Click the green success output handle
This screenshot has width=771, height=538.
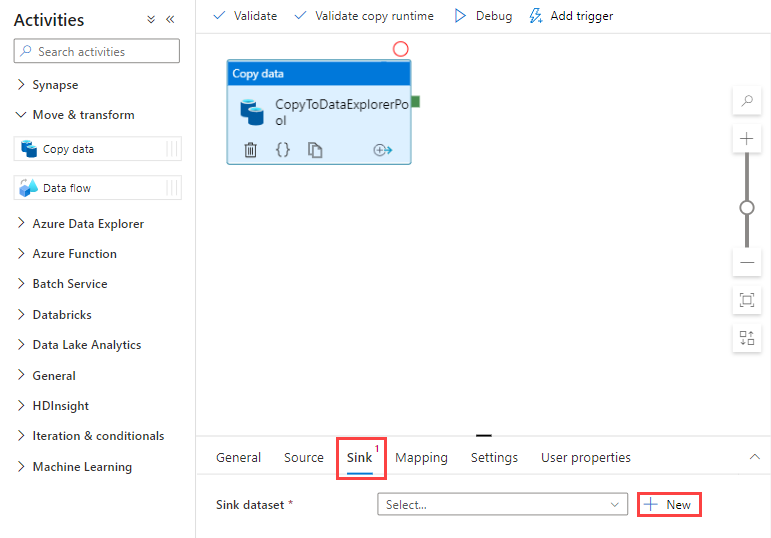coord(415,102)
